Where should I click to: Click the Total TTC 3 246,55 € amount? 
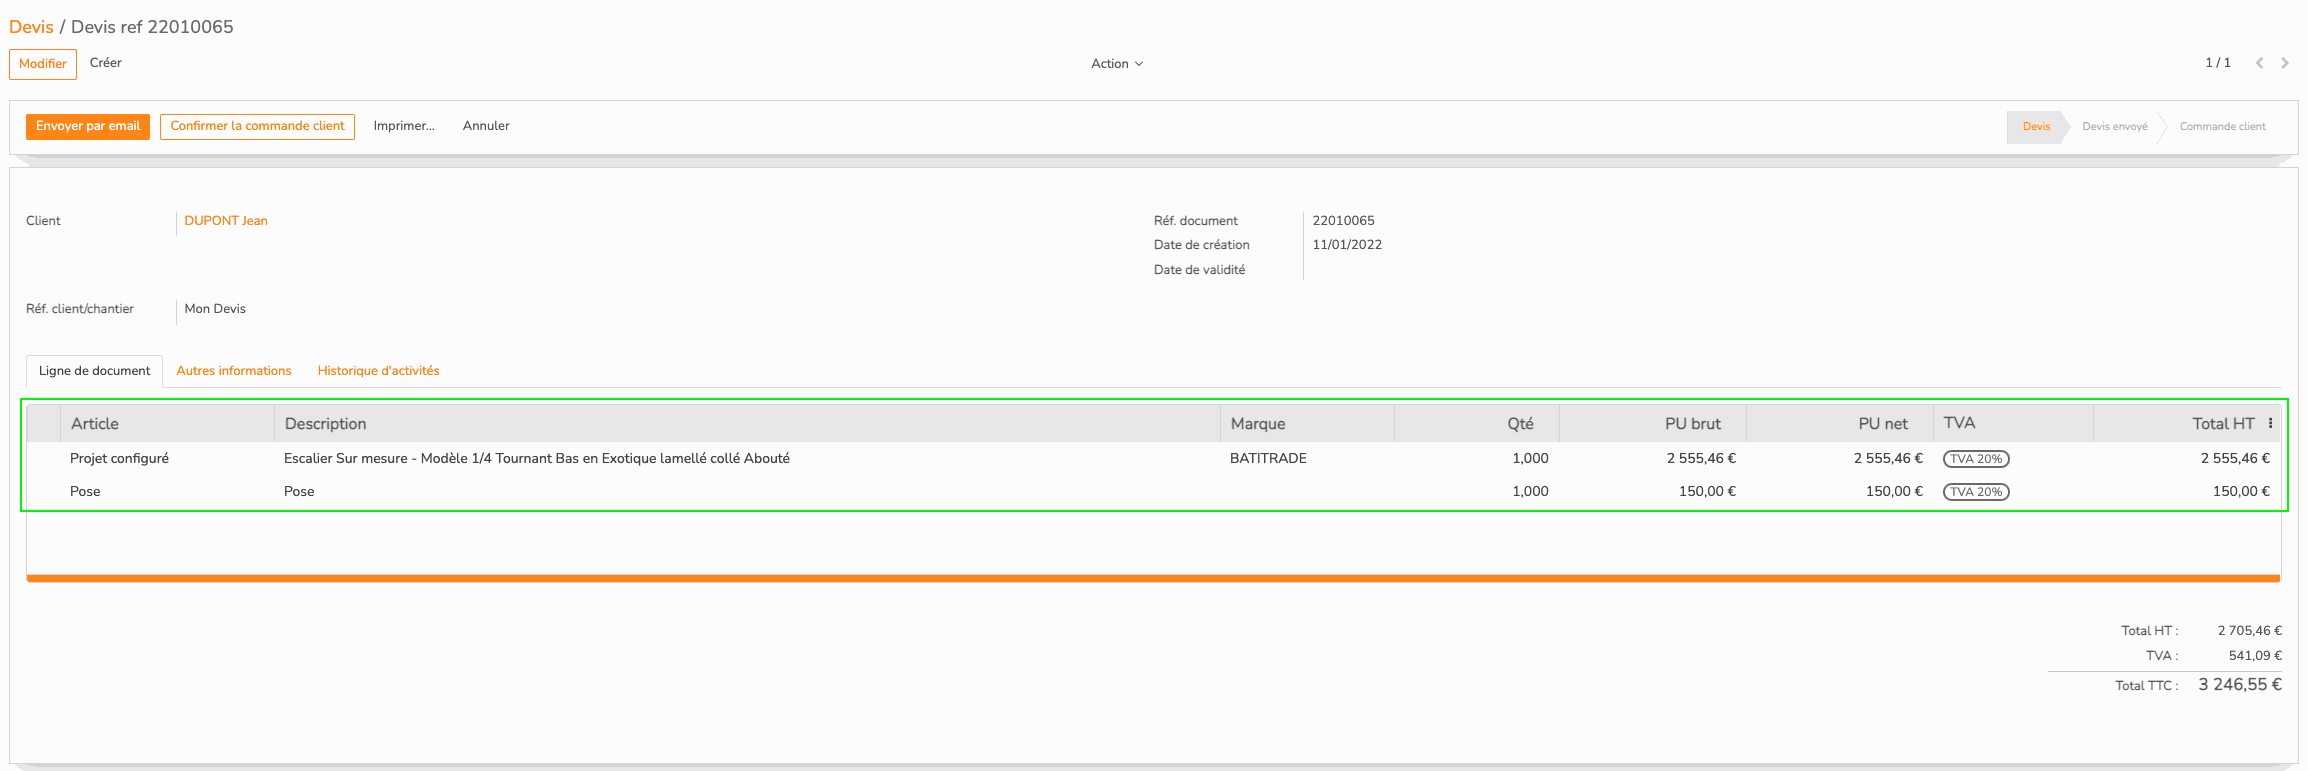[2240, 685]
